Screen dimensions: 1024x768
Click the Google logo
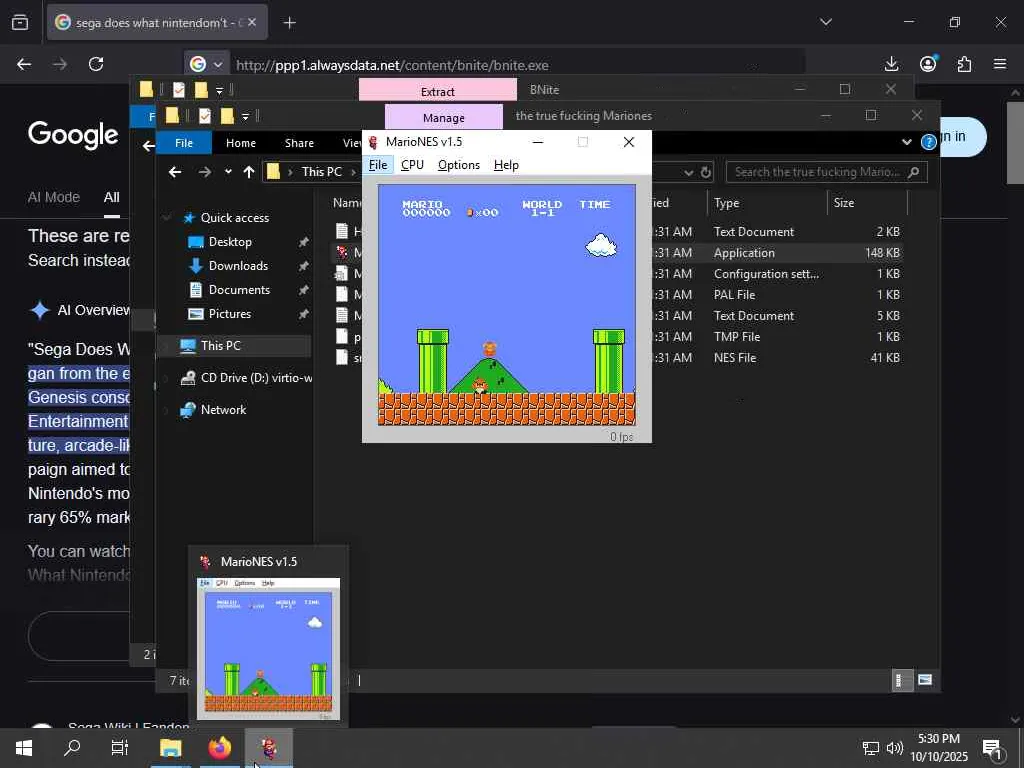coord(73,135)
